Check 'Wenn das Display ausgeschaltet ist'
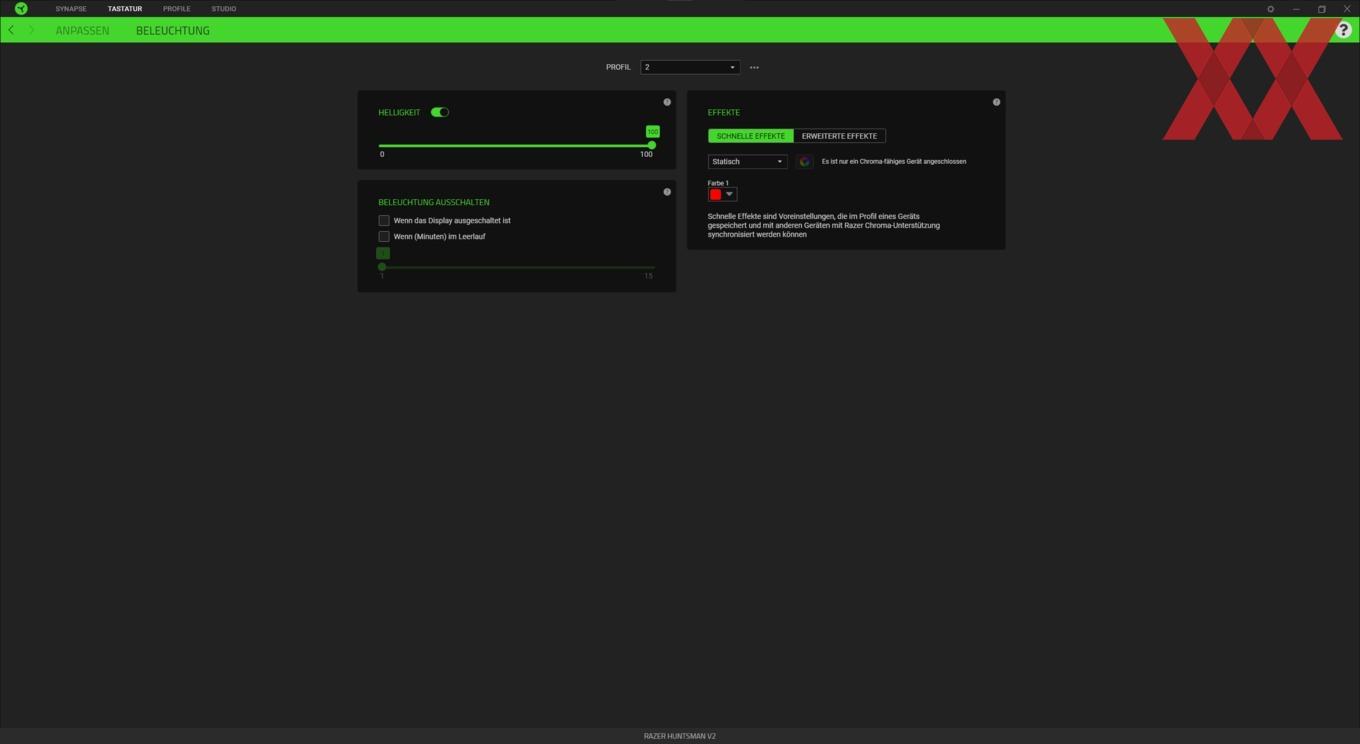Screen dimensions: 1360x744 384,220
